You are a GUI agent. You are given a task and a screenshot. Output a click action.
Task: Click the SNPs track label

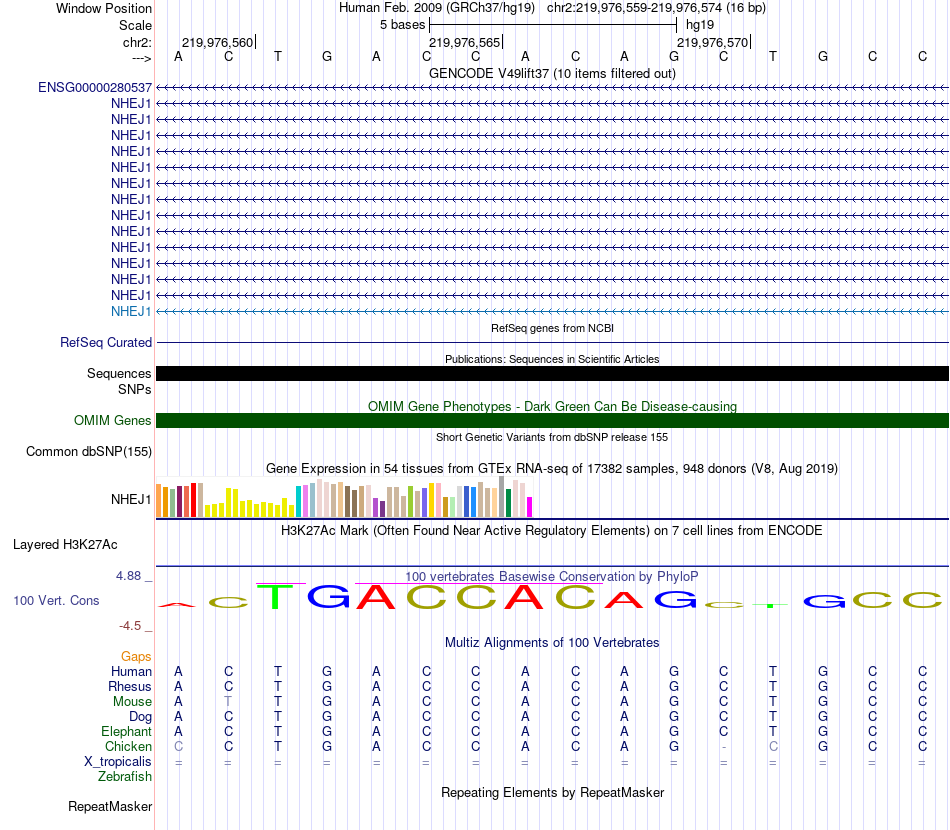tap(135, 389)
